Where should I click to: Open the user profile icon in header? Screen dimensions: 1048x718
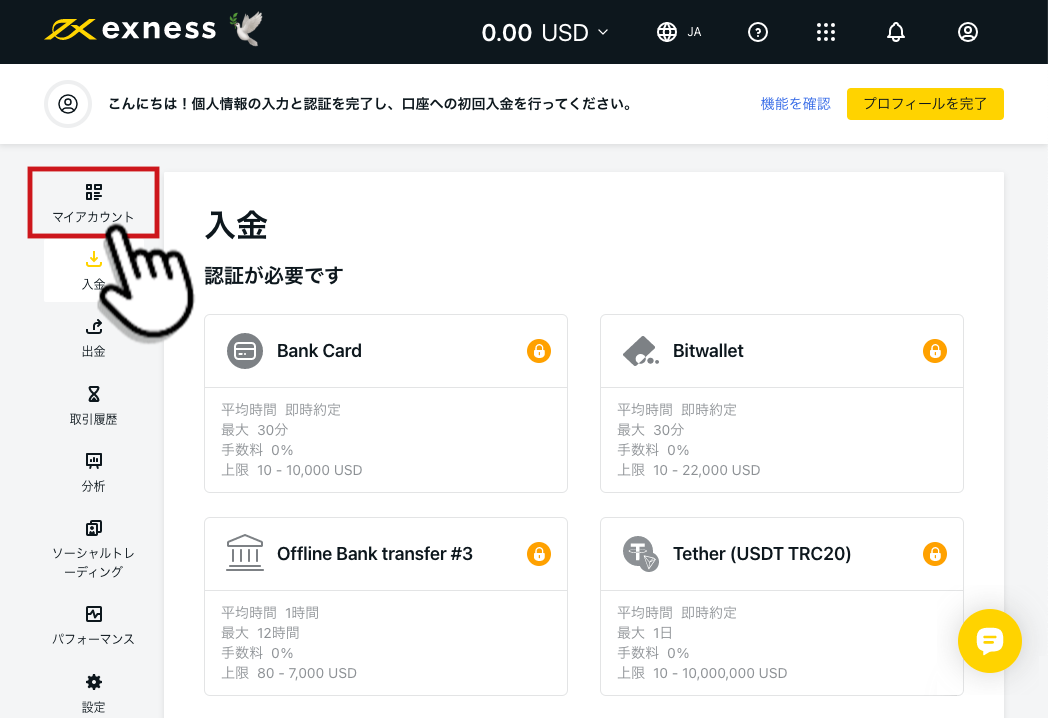[967, 32]
